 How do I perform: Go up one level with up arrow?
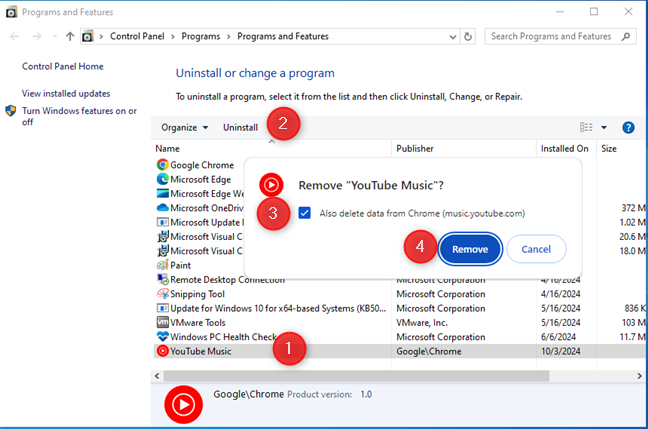[70, 36]
